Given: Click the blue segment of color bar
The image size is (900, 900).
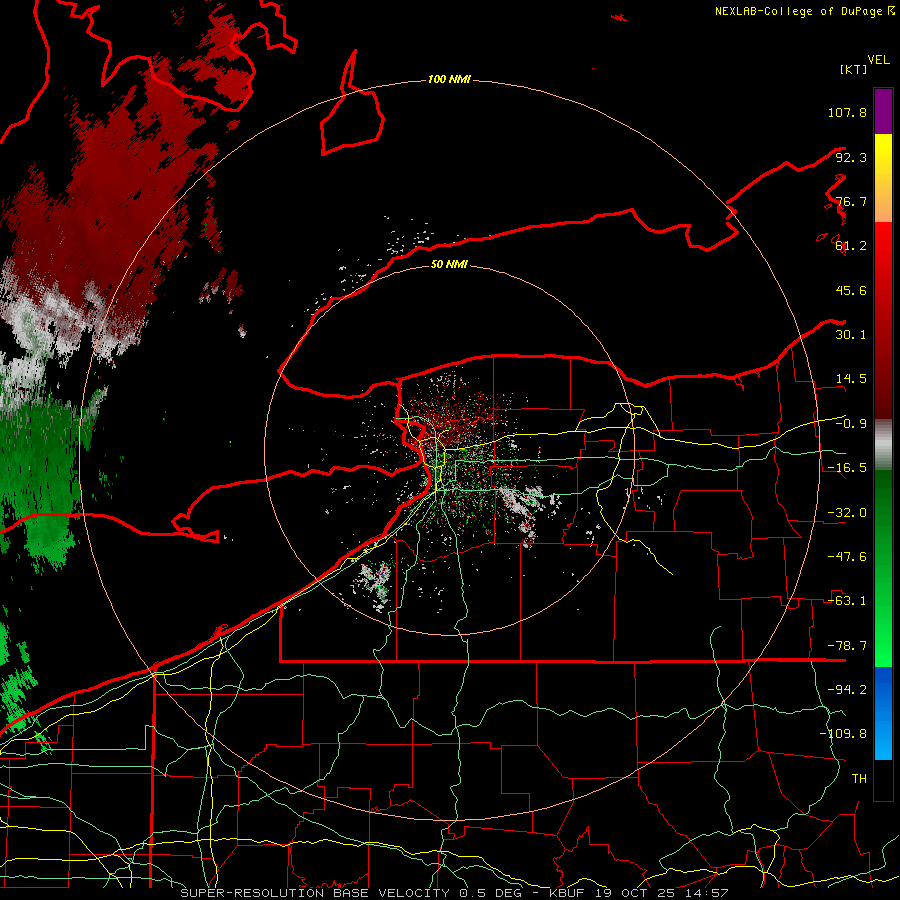Looking at the screenshot, I should pos(883,713).
